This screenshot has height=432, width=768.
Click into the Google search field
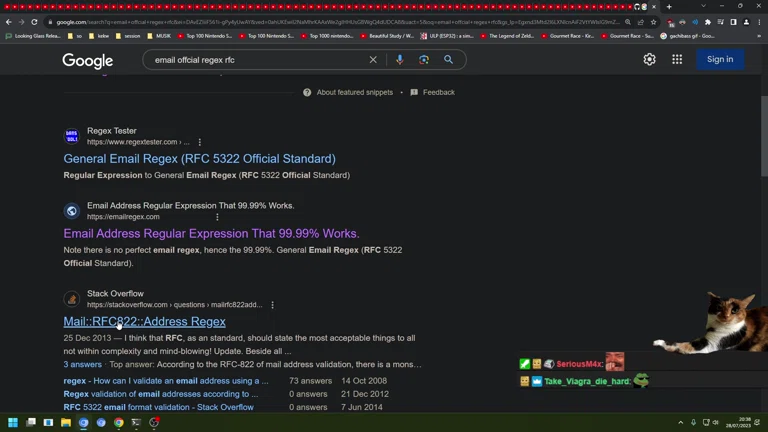260,60
